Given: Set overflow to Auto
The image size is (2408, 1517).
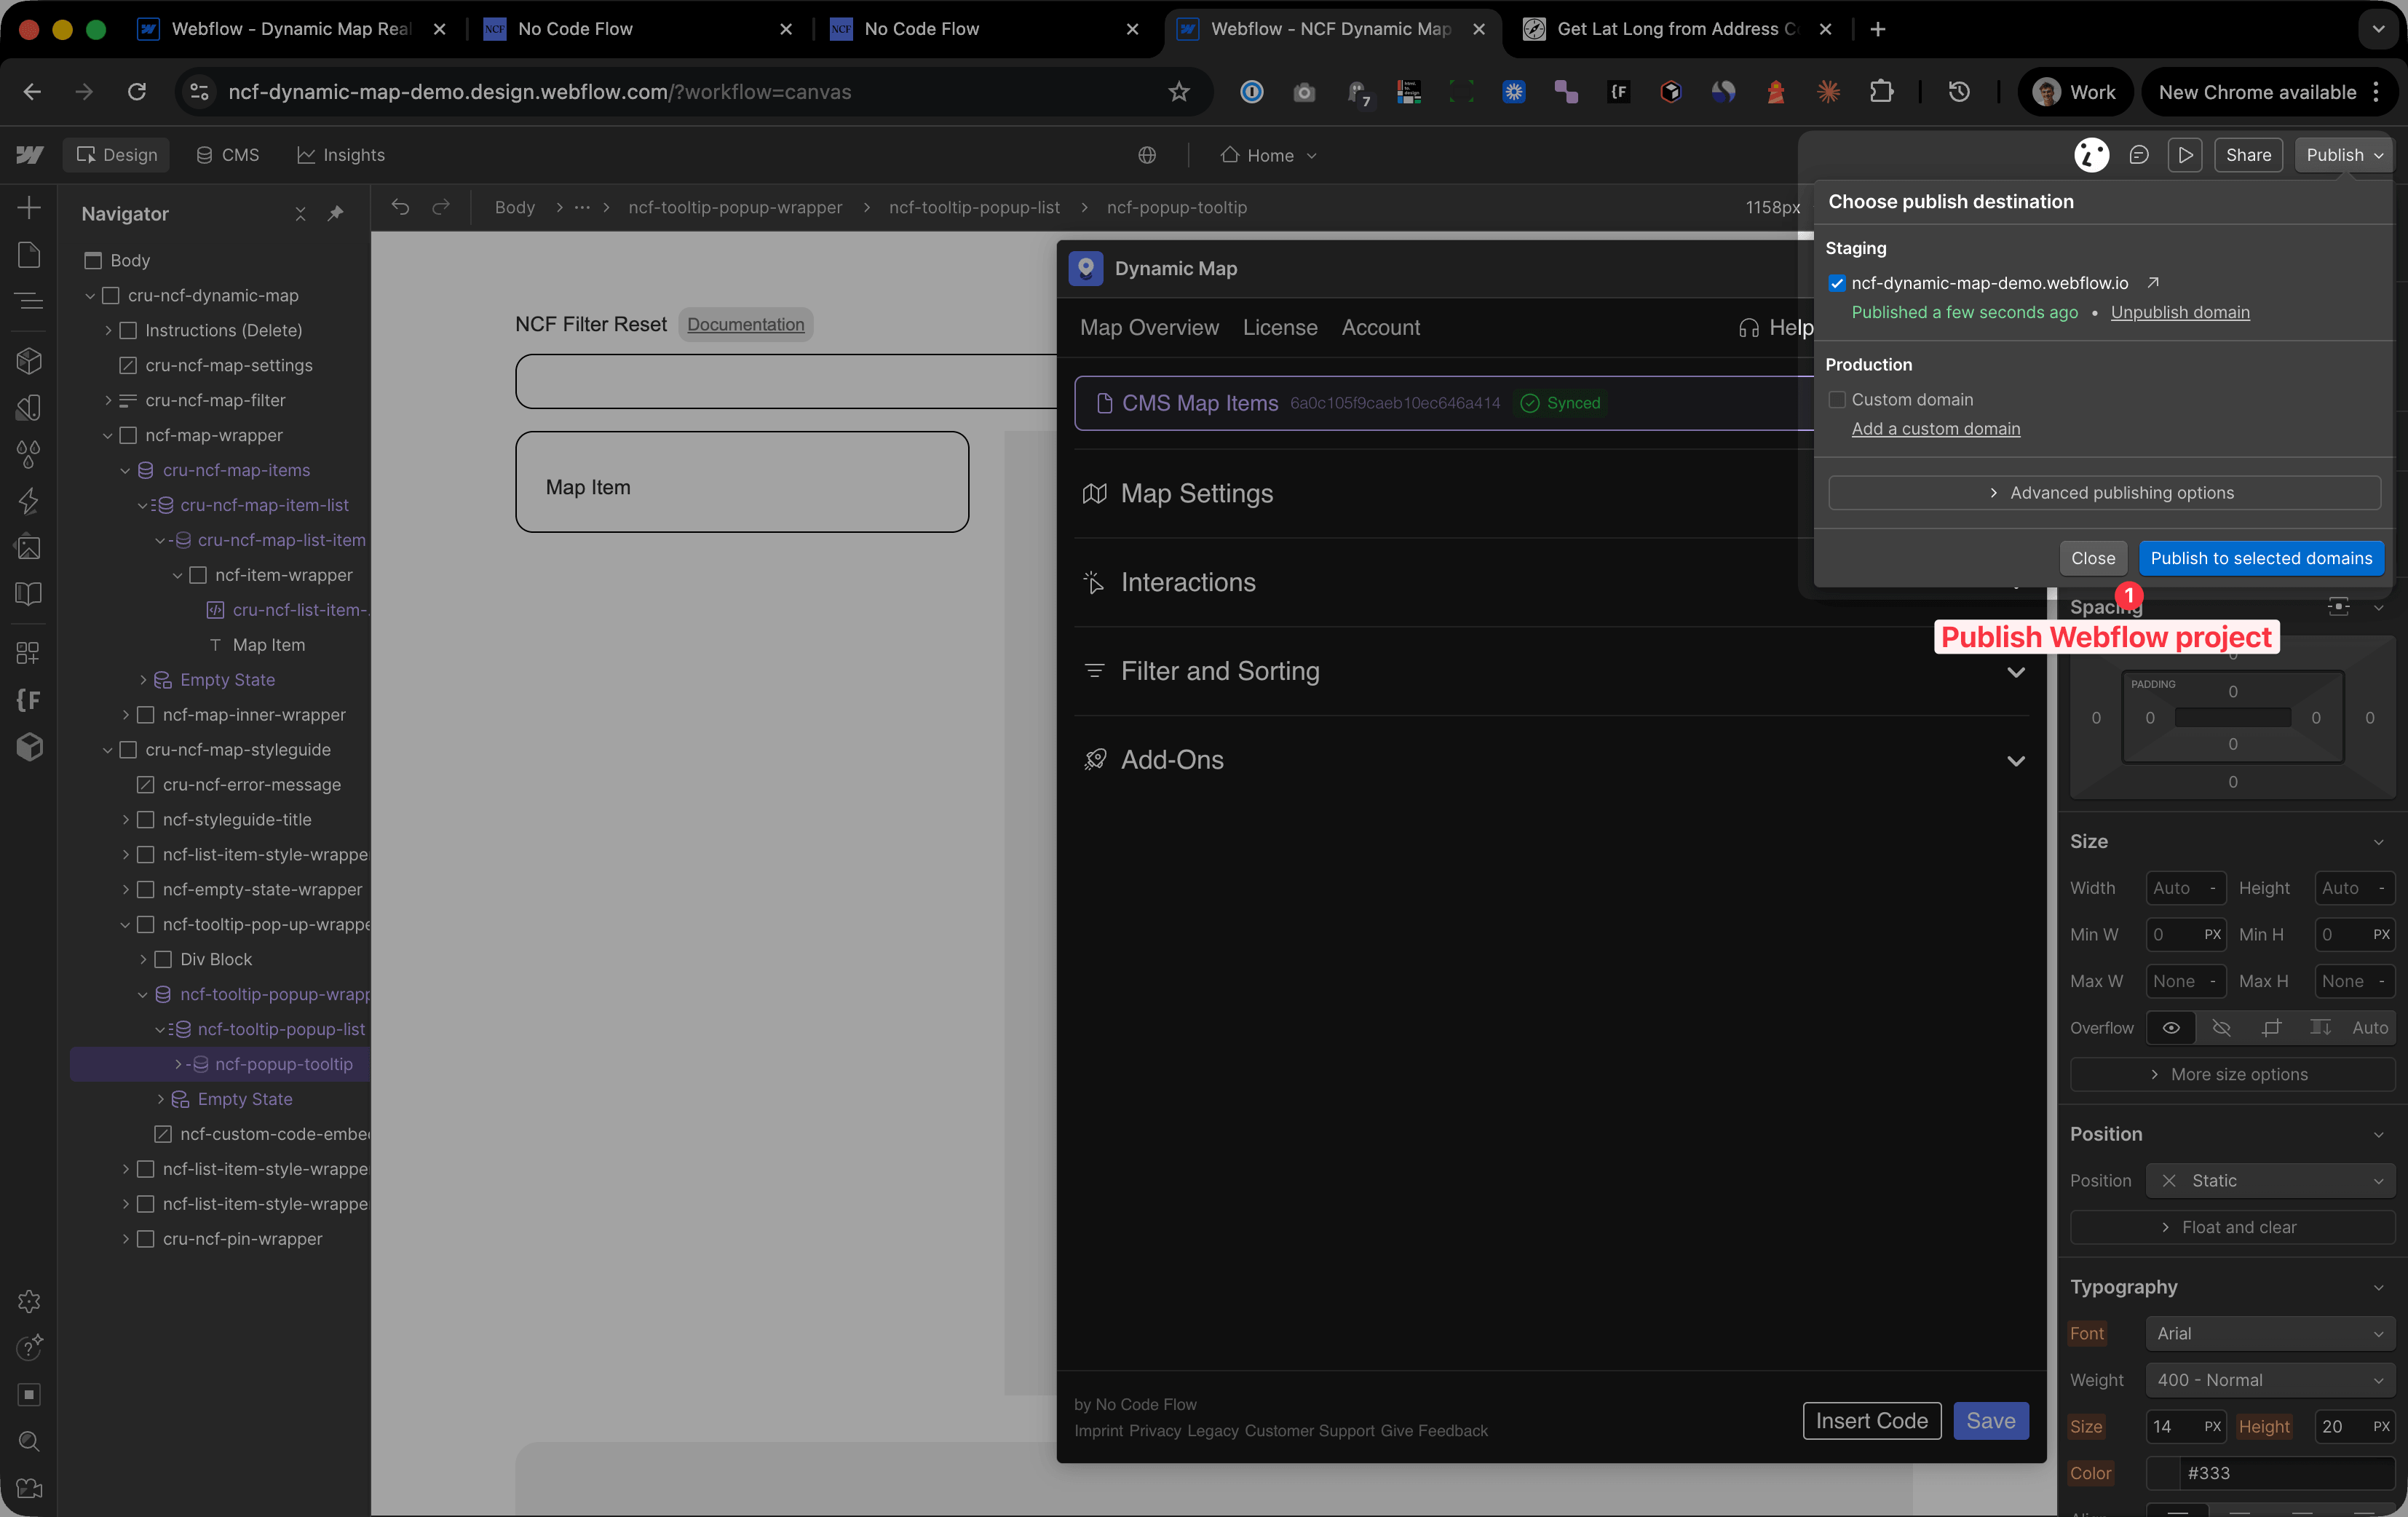Looking at the screenshot, I should pos(2370,1028).
